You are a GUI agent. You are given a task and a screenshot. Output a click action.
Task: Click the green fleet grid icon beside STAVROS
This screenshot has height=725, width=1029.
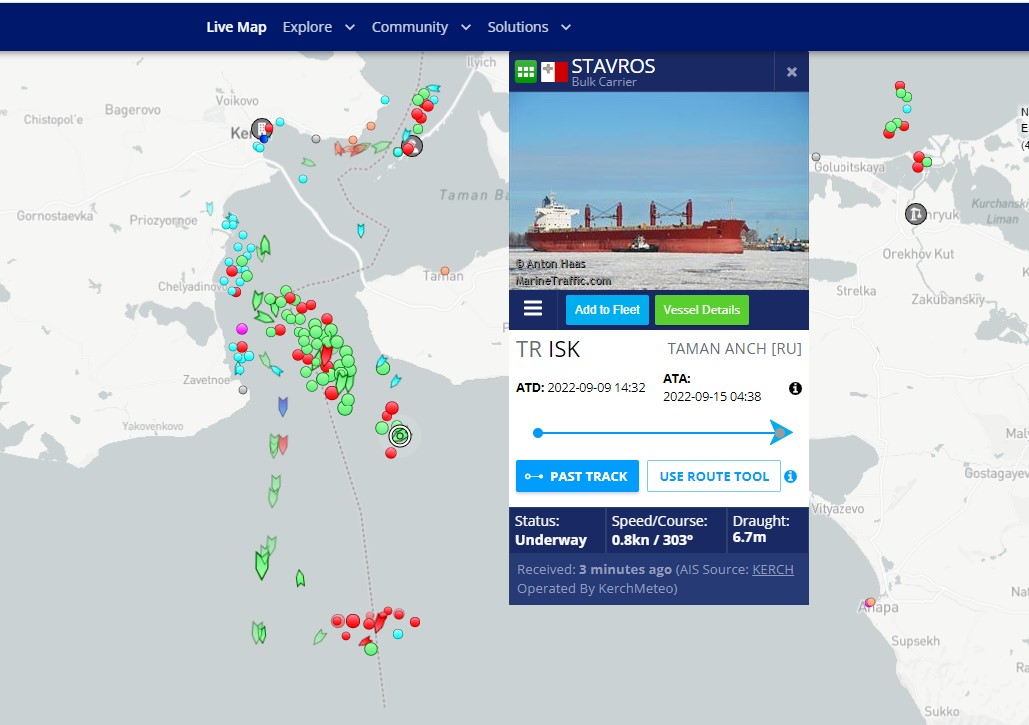tap(526, 71)
